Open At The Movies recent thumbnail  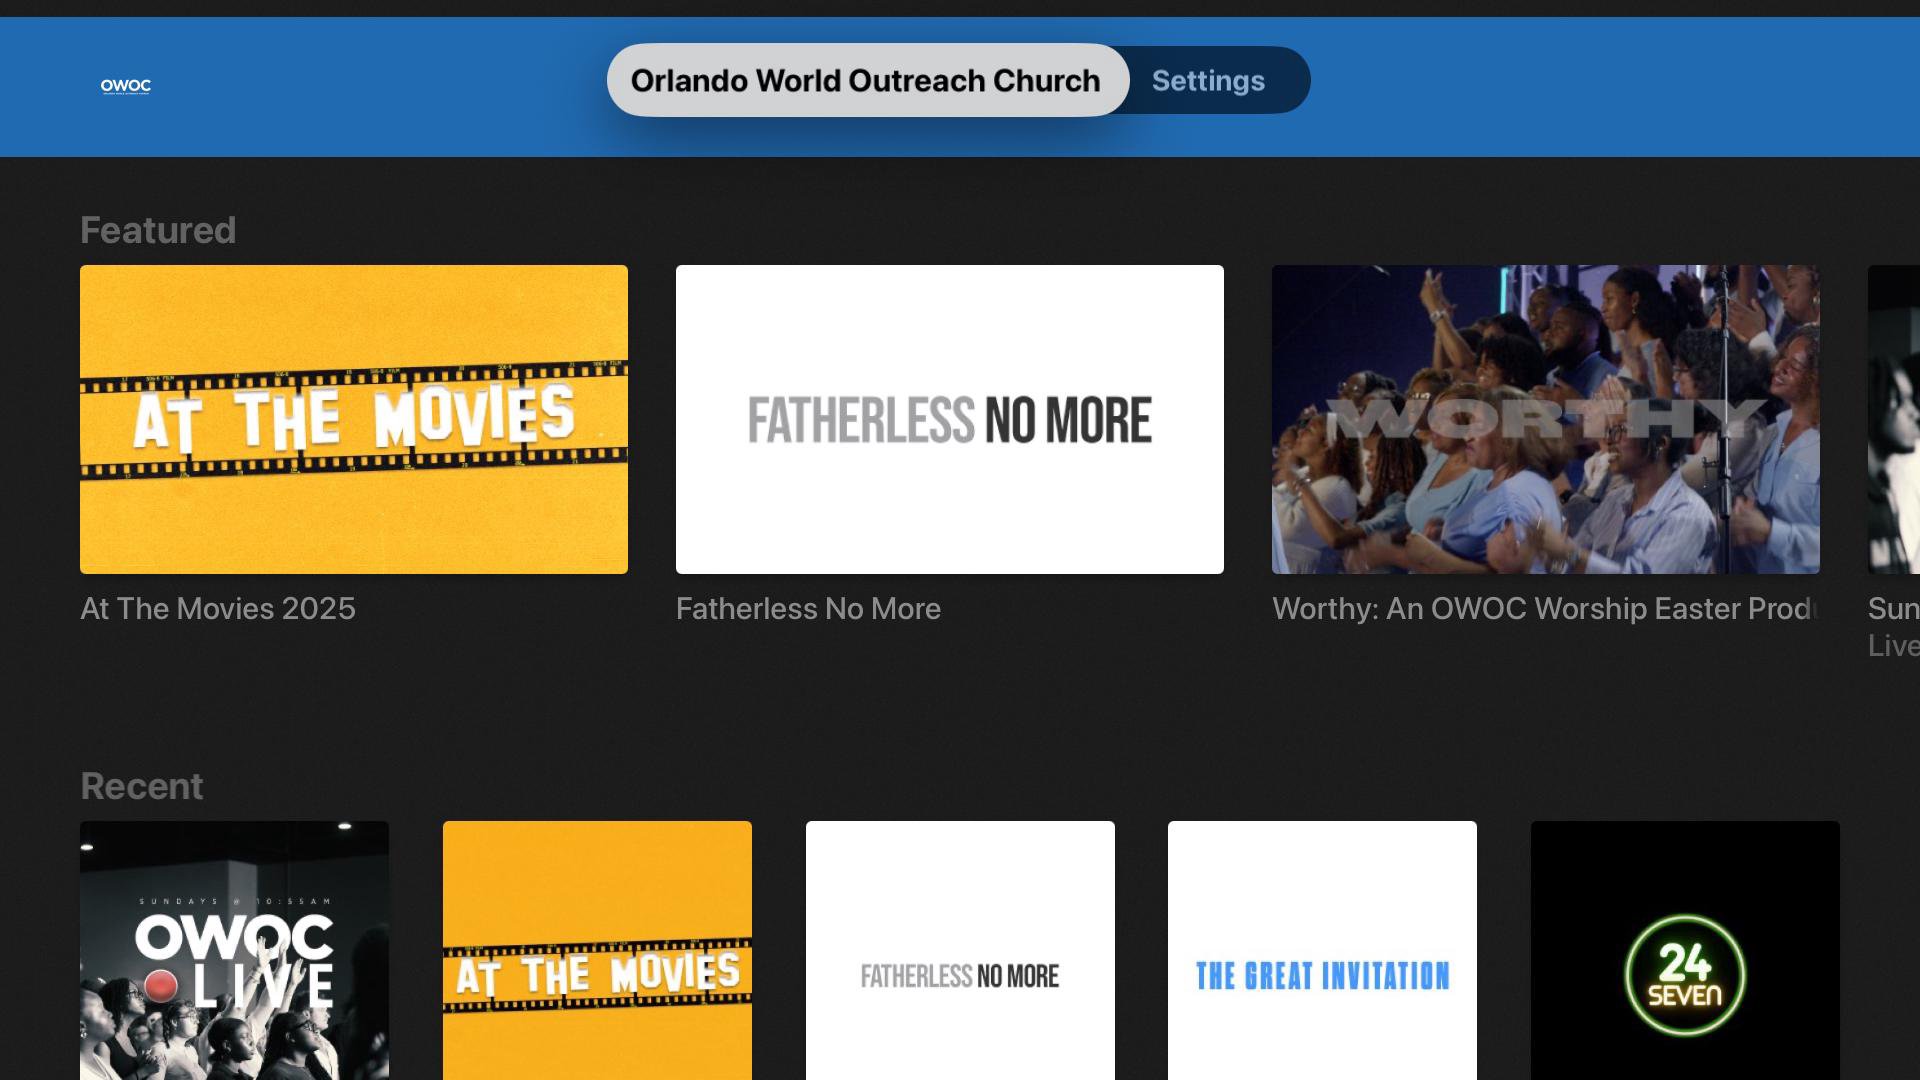click(x=597, y=950)
